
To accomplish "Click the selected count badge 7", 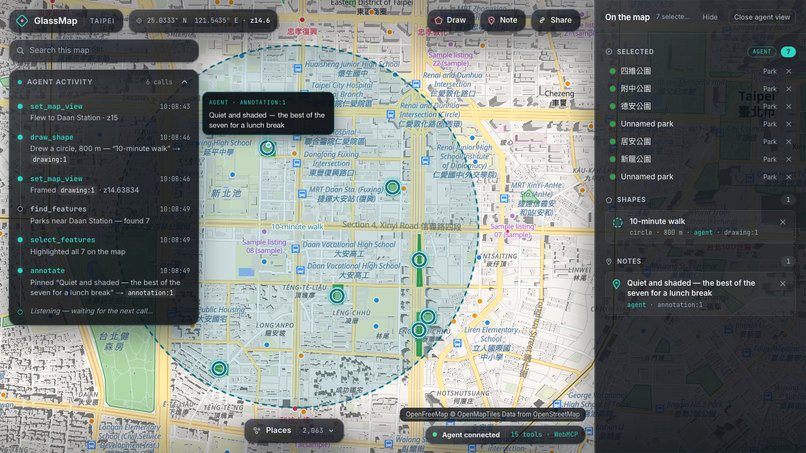I will pyautogui.click(x=787, y=51).
